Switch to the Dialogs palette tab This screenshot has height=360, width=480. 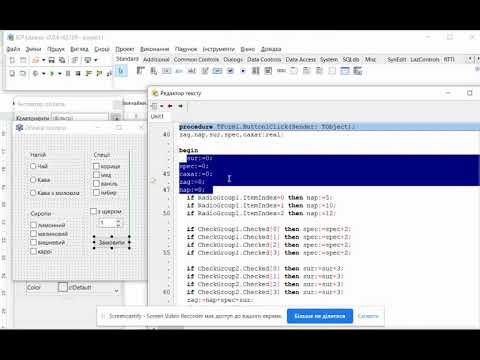pyautogui.click(x=233, y=59)
